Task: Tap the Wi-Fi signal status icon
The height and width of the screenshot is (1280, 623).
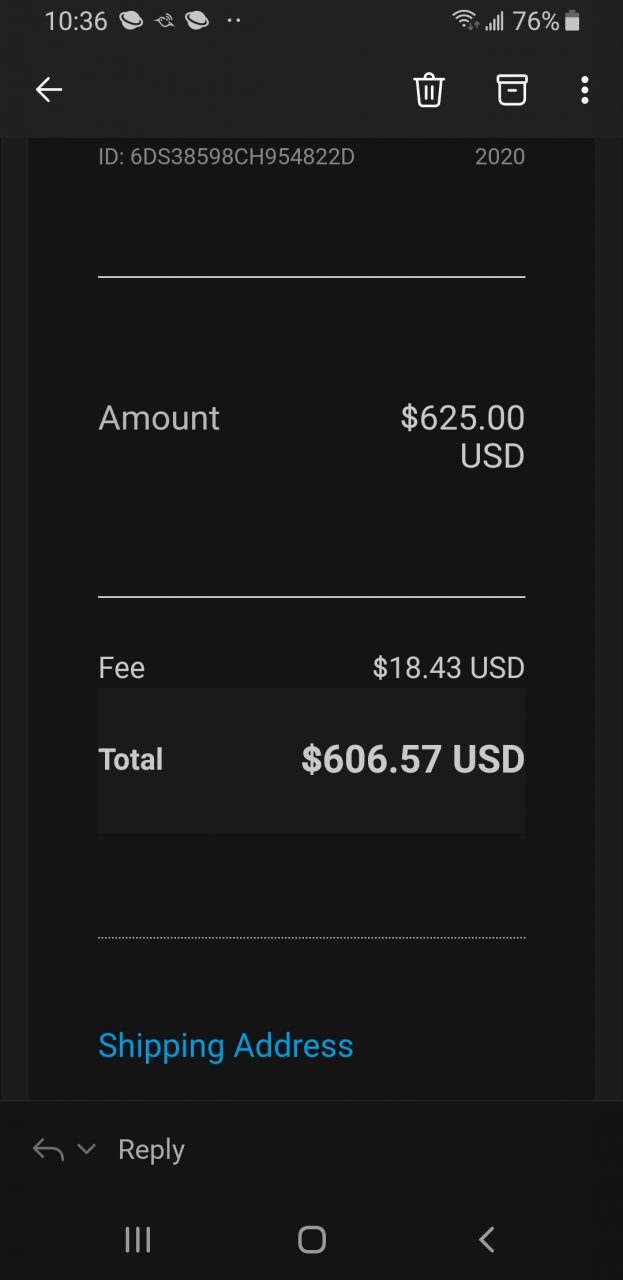Action: coord(464,20)
